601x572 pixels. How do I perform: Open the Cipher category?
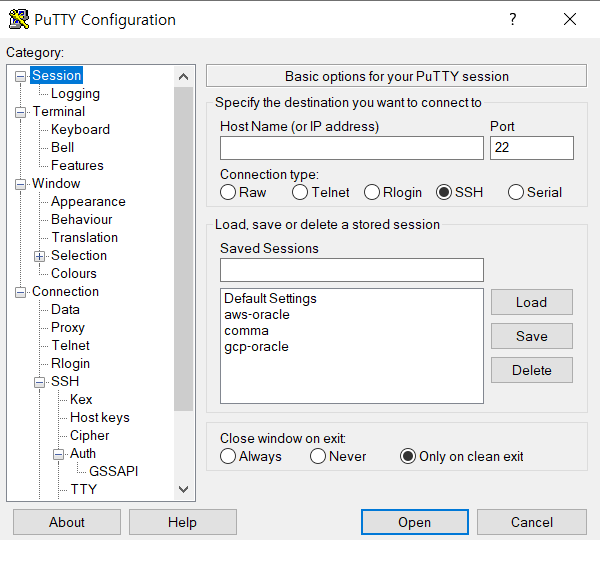click(89, 436)
